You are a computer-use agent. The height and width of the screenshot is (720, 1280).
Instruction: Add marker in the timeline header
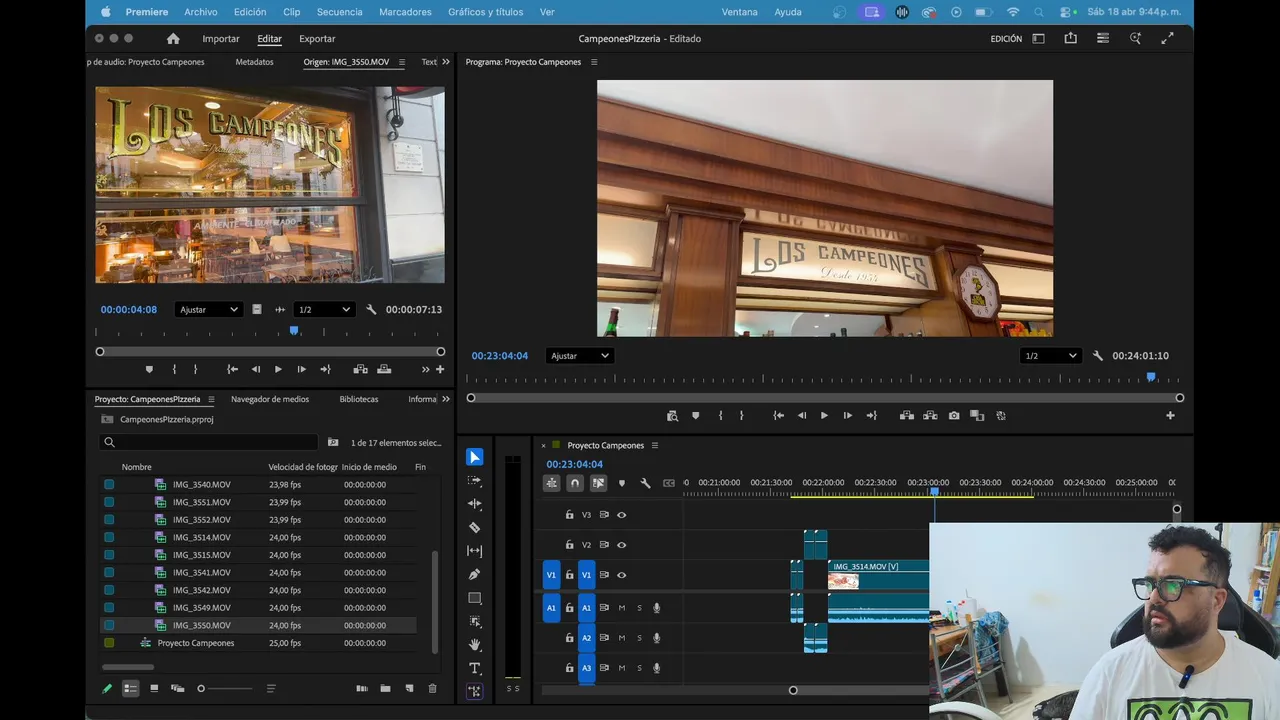point(621,483)
